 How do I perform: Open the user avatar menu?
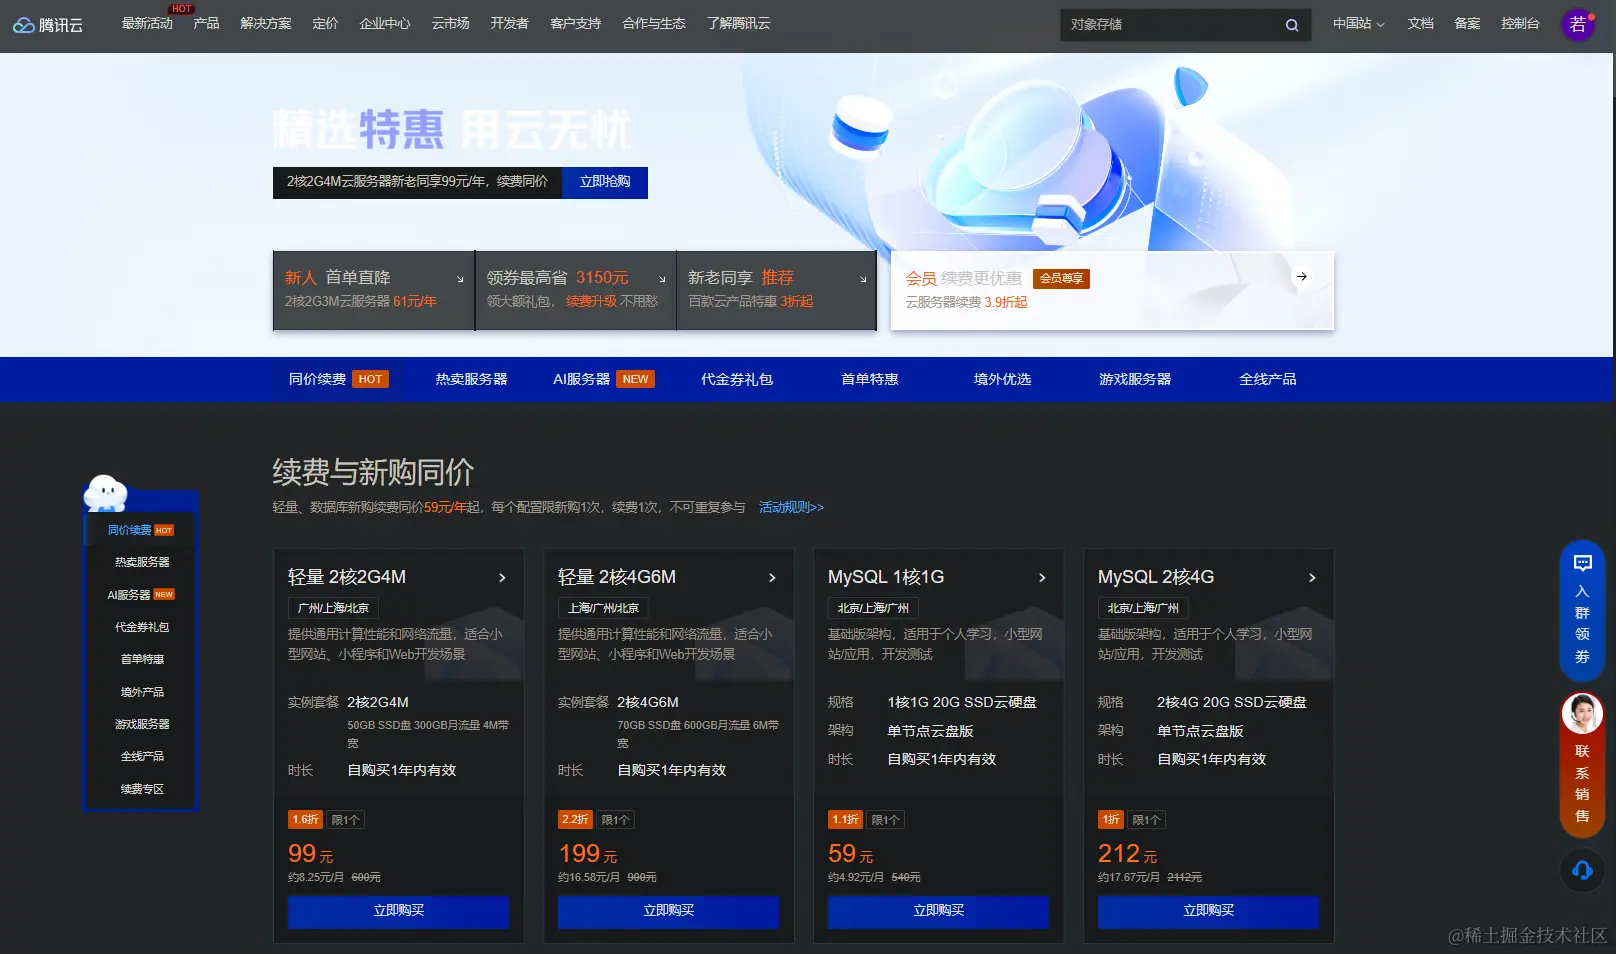coord(1579,24)
